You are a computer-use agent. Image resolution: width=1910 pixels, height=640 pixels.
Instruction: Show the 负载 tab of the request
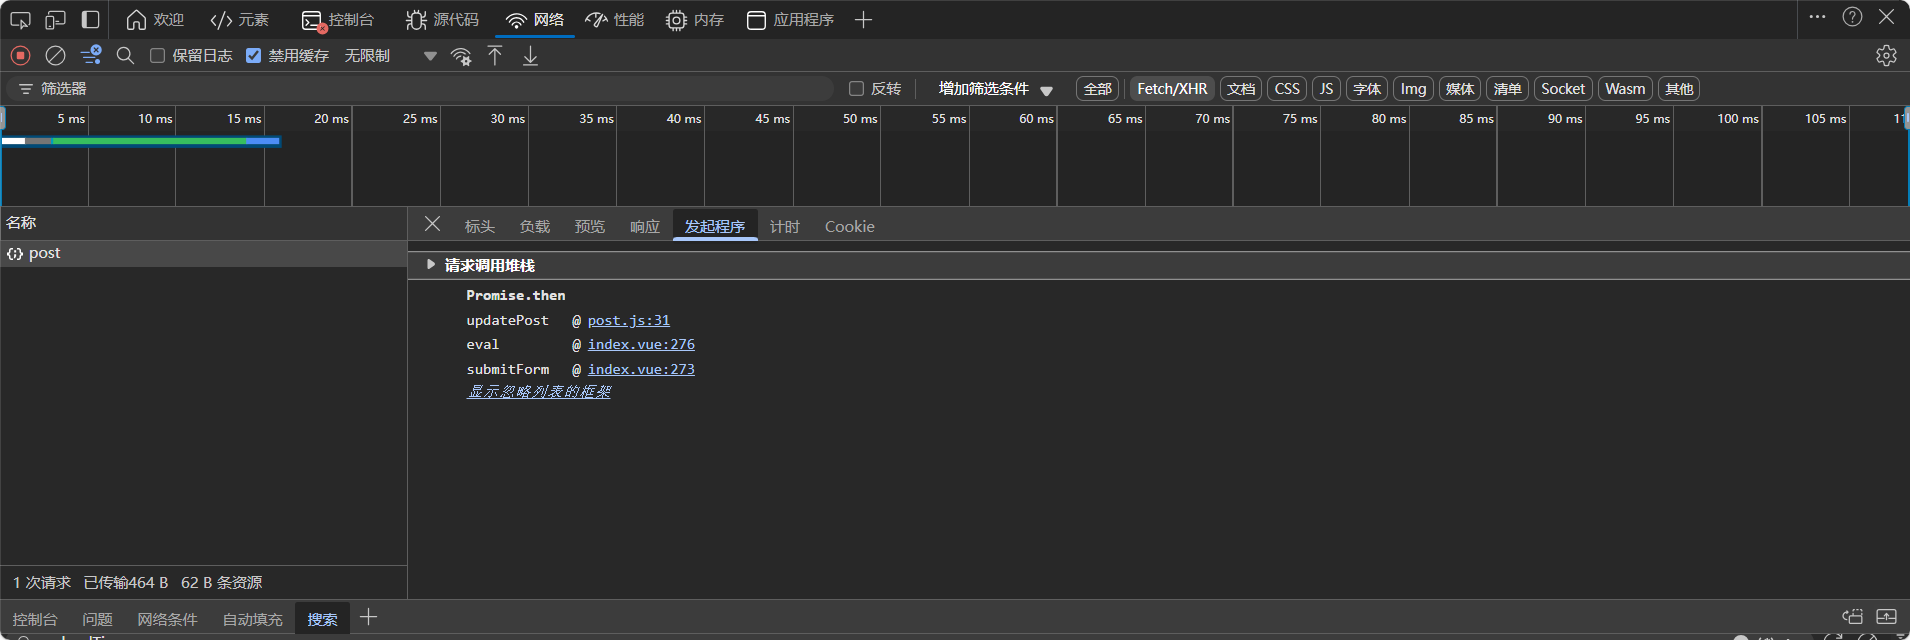(x=535, y=227)
